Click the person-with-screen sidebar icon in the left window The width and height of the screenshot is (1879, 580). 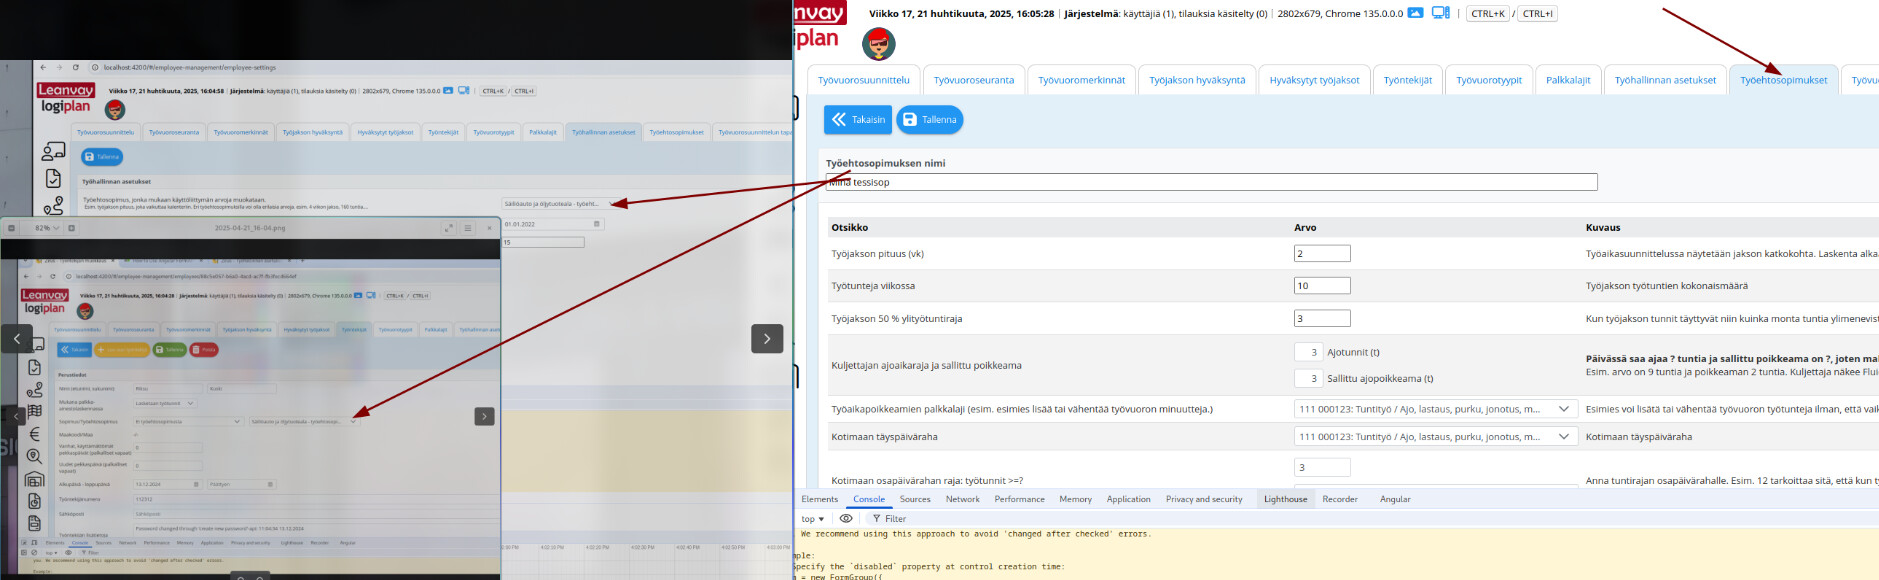(x=53, y=151)
